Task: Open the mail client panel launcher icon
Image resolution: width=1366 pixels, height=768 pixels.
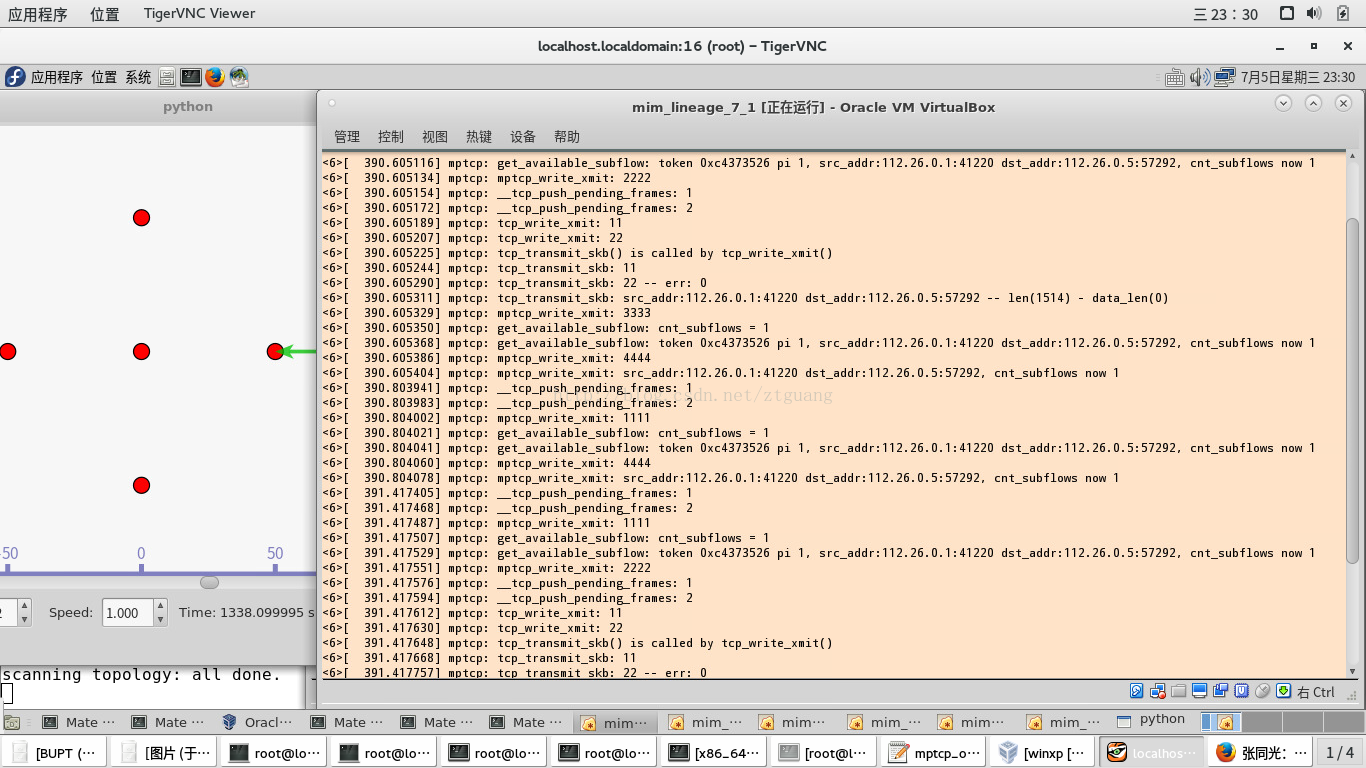Action: 239,77
